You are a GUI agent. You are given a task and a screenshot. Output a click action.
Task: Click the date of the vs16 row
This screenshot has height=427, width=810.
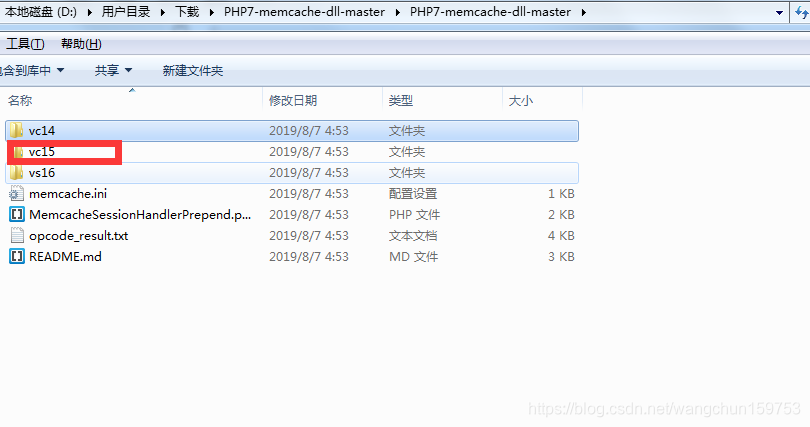click(x=308, y=172)
